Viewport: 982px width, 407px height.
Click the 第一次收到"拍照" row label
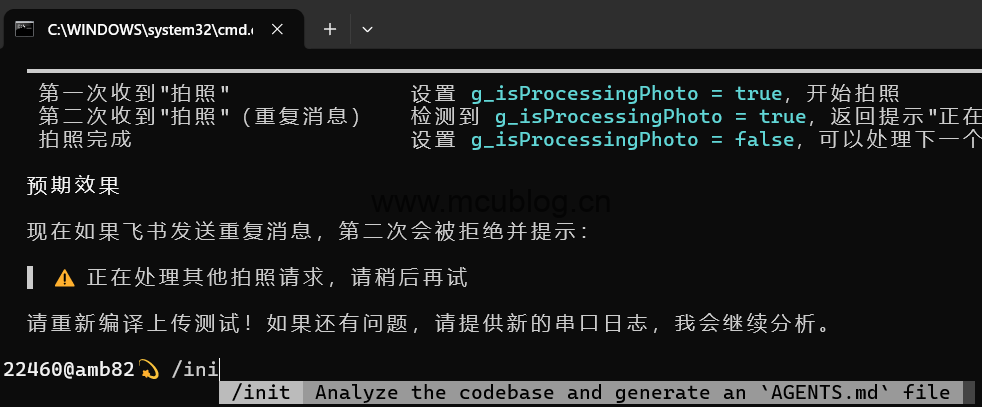click(x=135, y=94)
